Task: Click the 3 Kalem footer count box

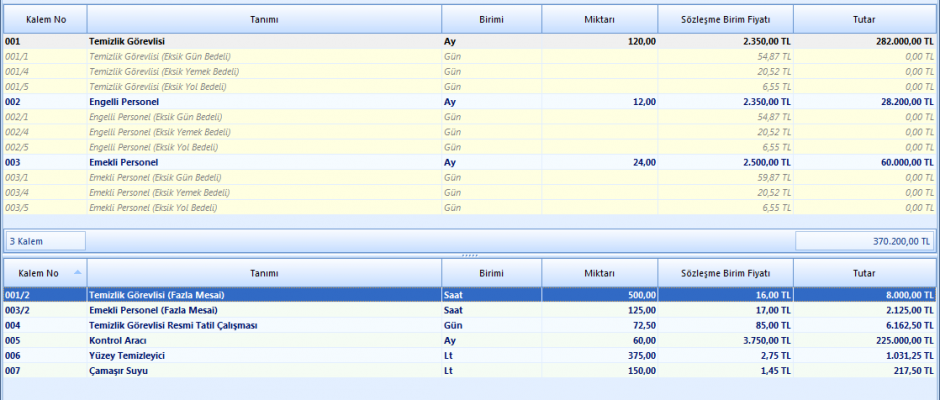Action: [44, 241]
